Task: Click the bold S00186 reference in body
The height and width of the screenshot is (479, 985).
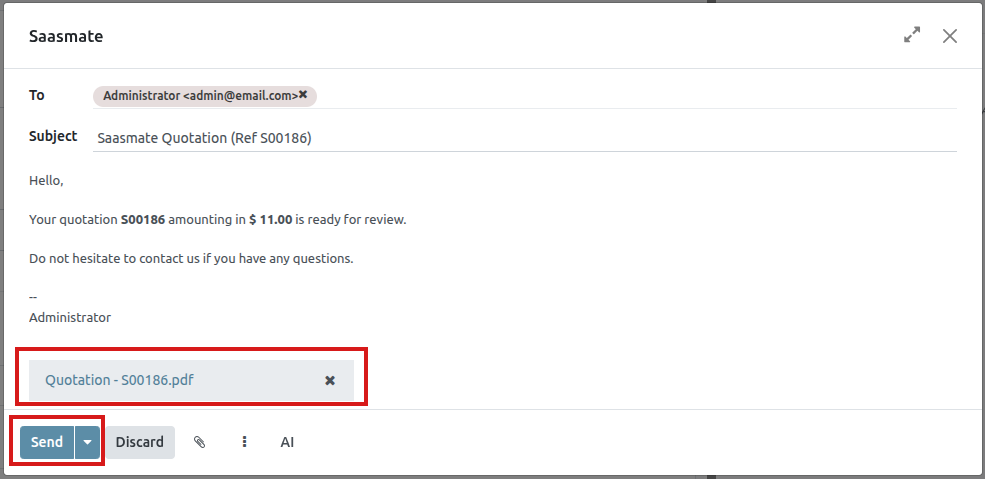Action: [142, 219]
